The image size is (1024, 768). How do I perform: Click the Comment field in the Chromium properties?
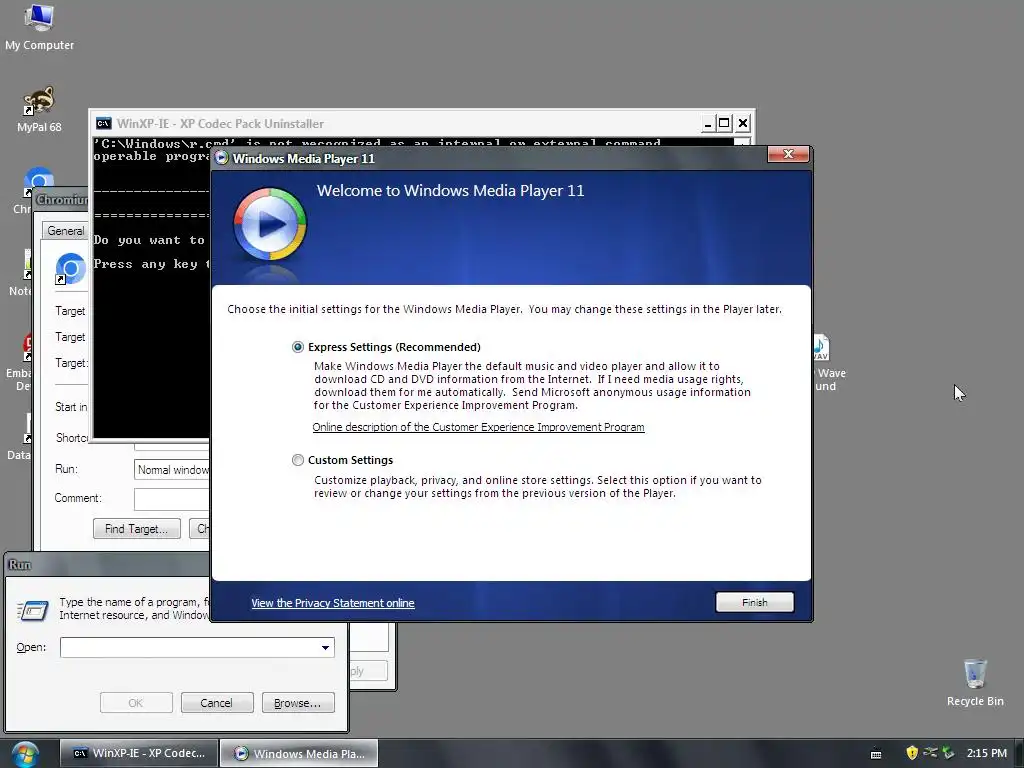coord(172,499)
